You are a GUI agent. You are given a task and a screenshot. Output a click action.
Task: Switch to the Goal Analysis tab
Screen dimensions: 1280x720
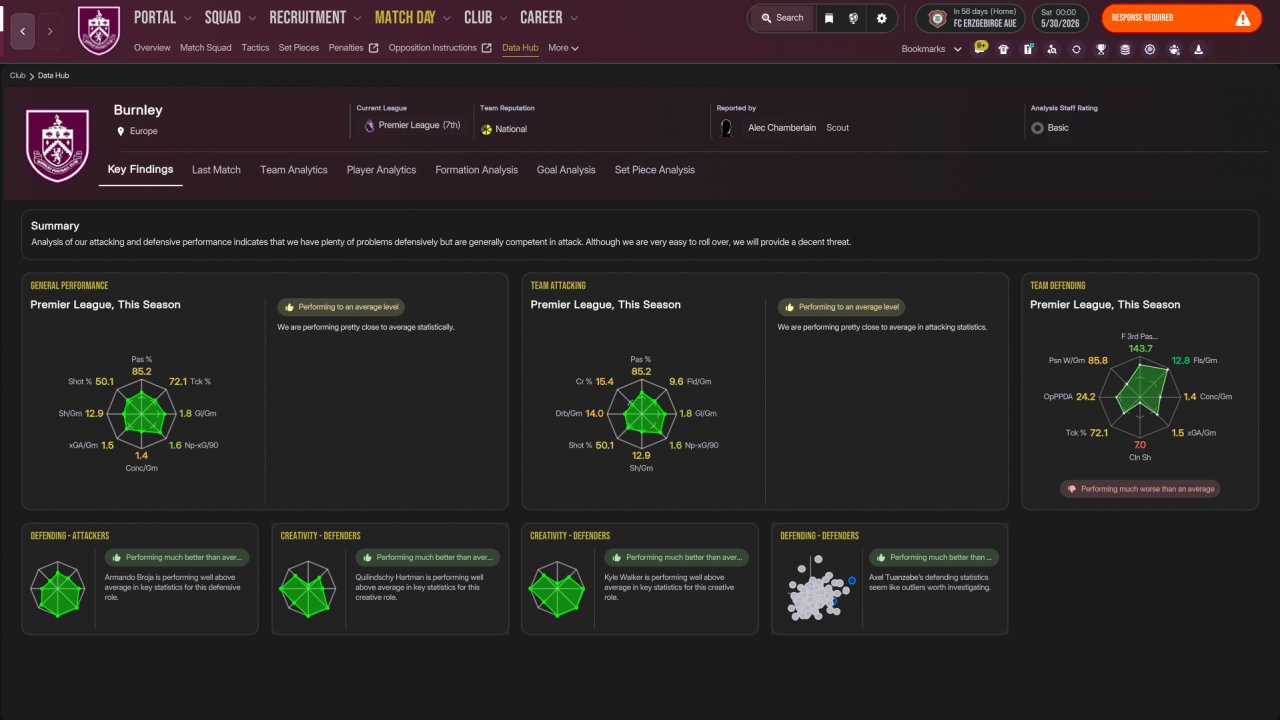[x=566, y=170]
